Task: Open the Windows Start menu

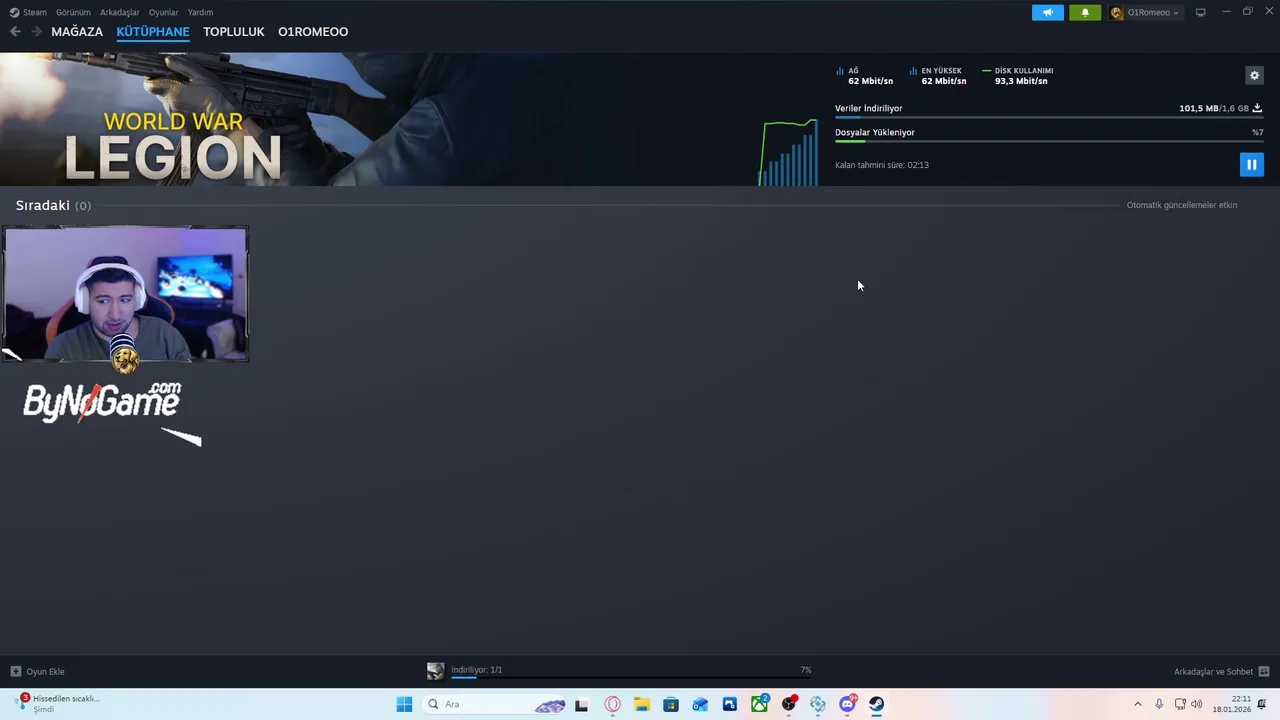Action: coord(404,704)
